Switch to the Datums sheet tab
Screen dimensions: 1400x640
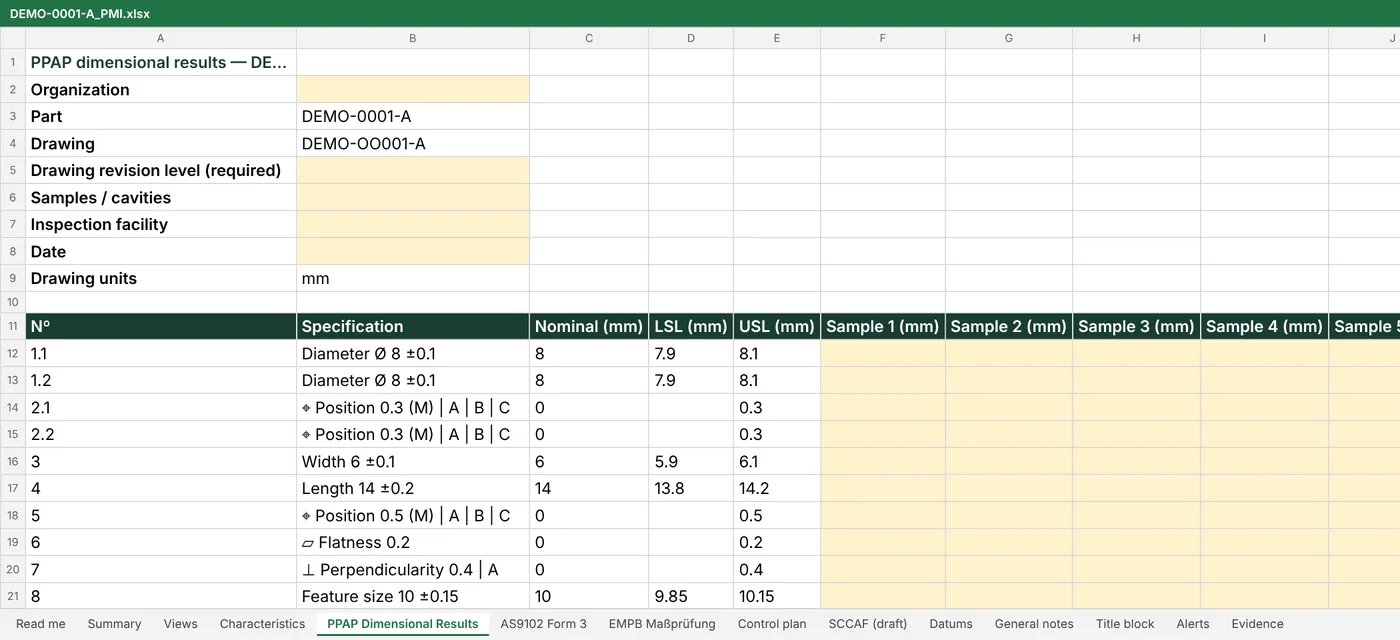pyautogui.click(x=951, y=624)
